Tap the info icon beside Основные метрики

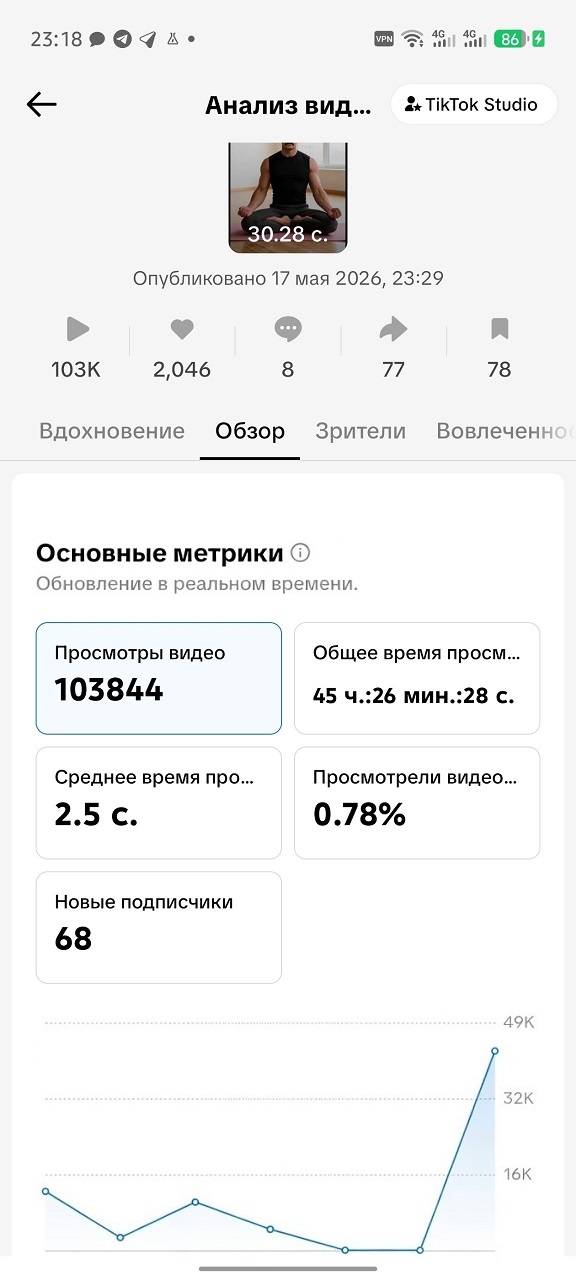(300, 553)
